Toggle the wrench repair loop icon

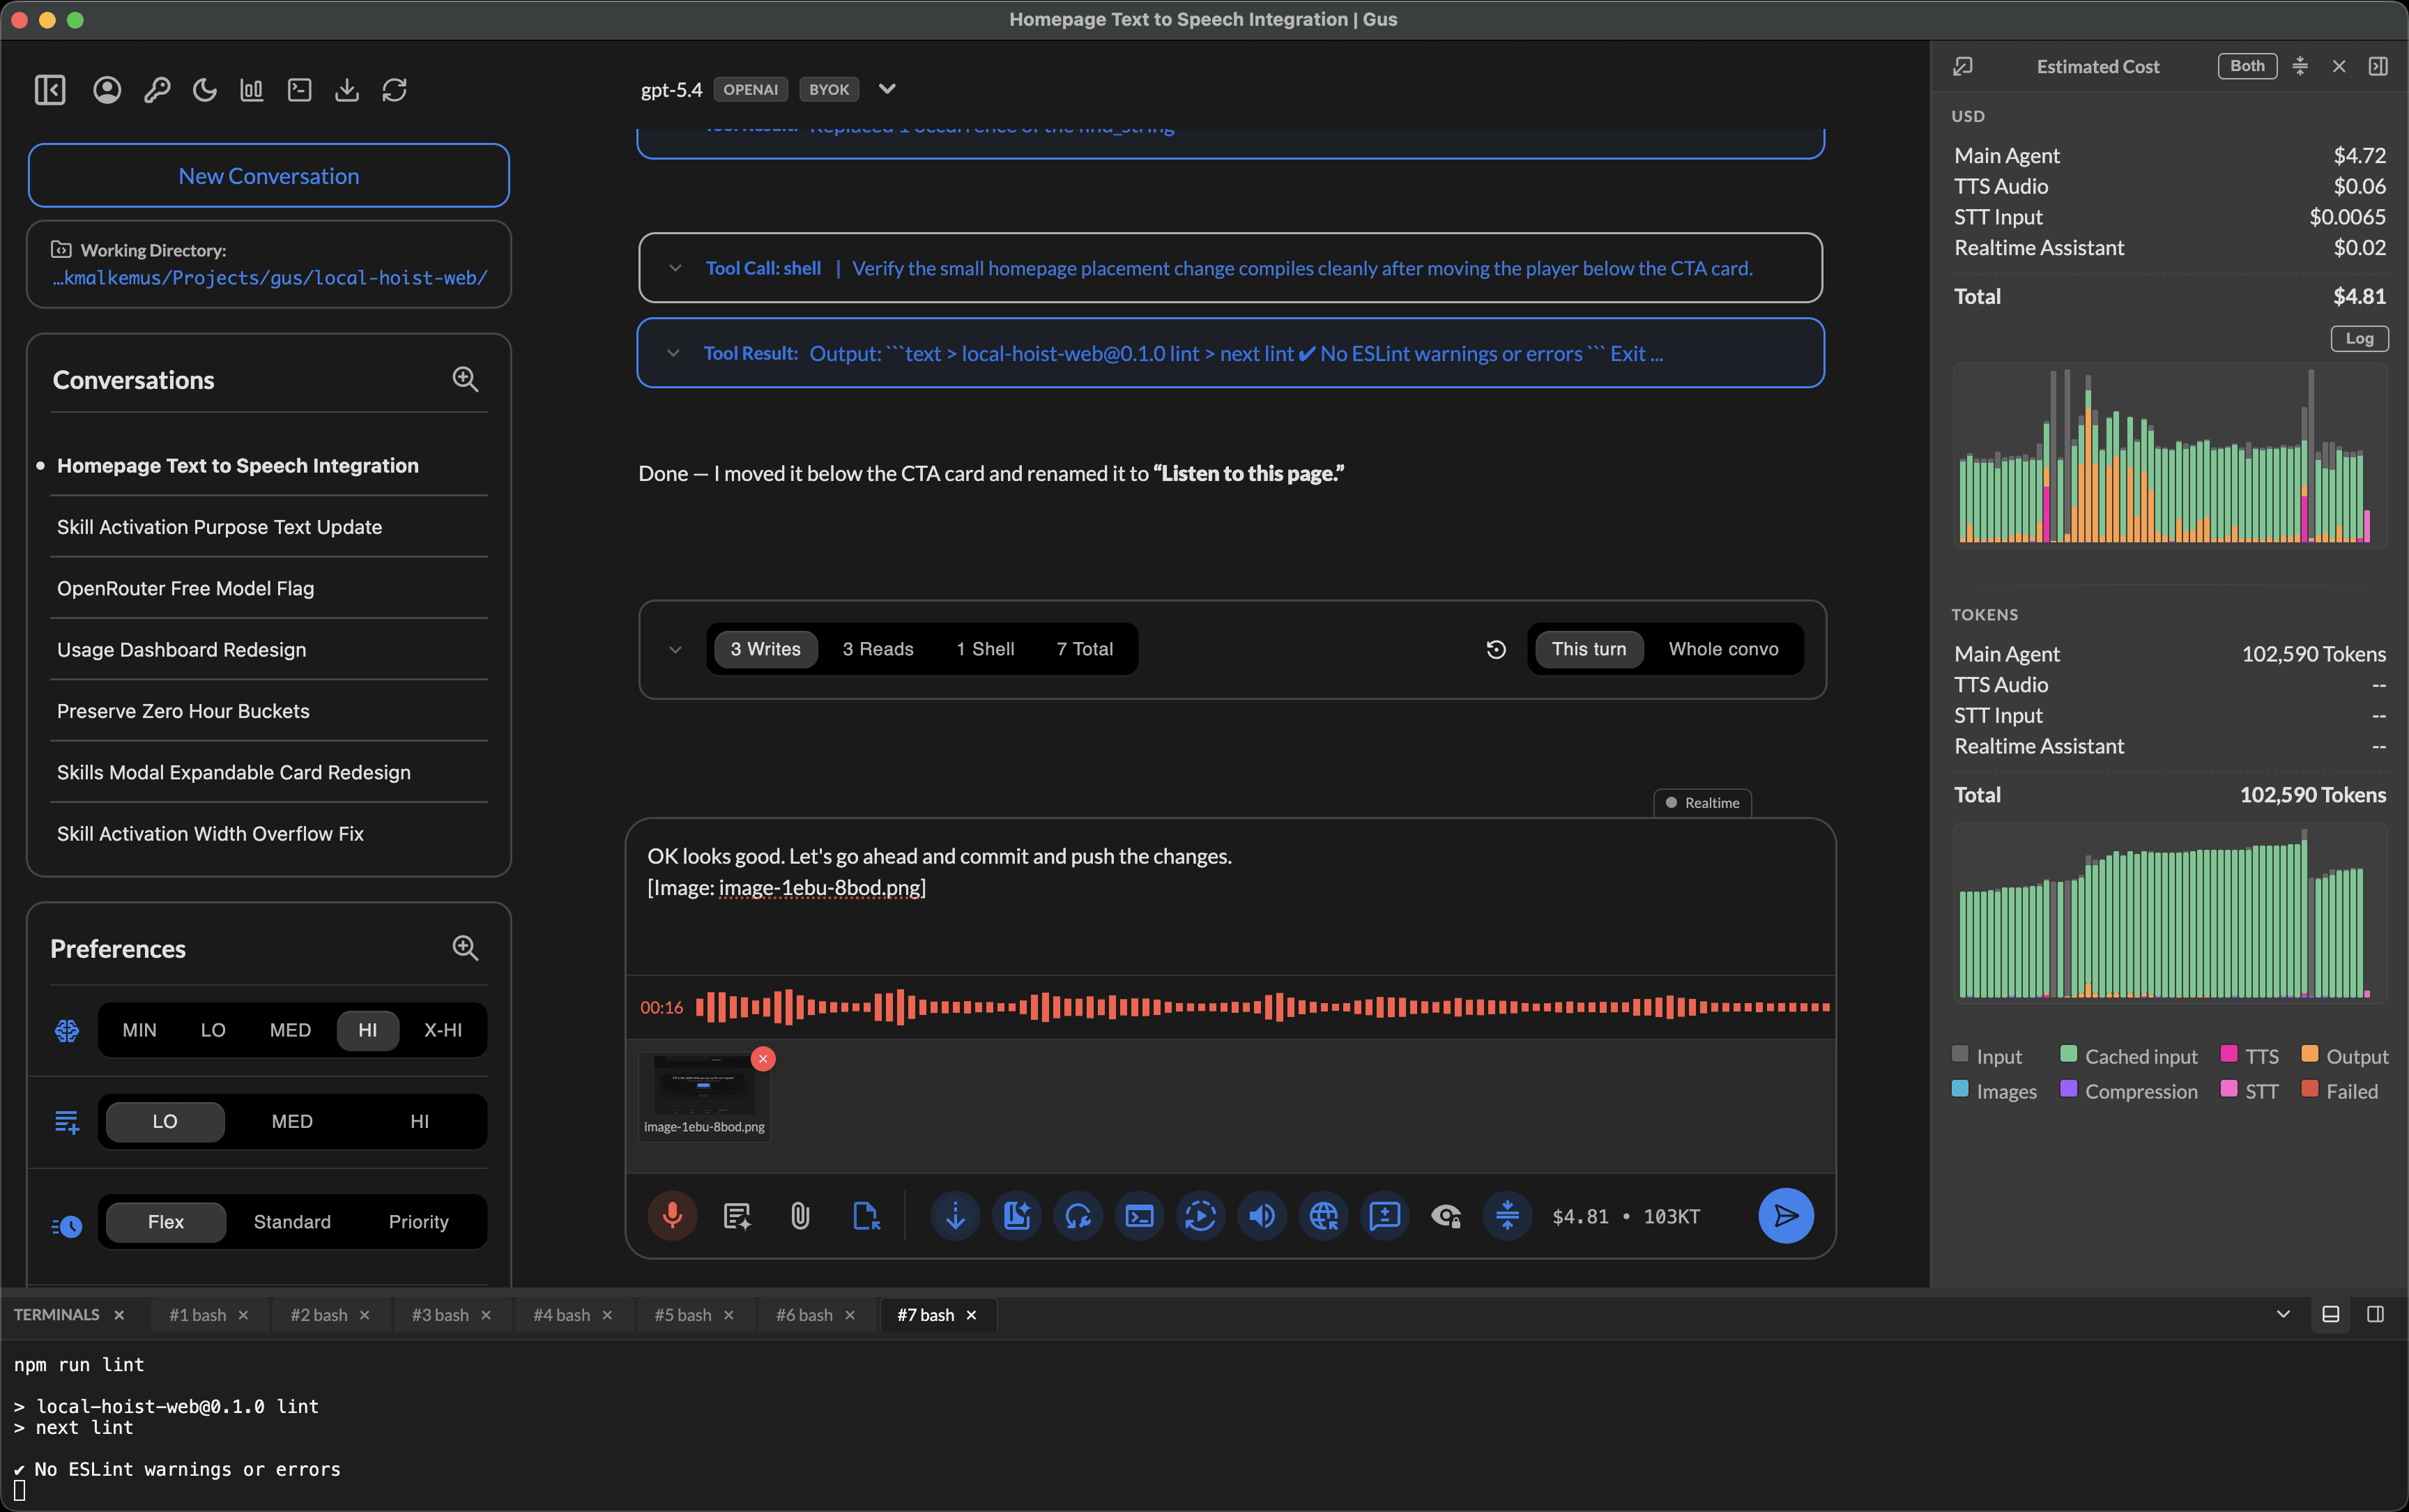(x=1078, y=1216)
